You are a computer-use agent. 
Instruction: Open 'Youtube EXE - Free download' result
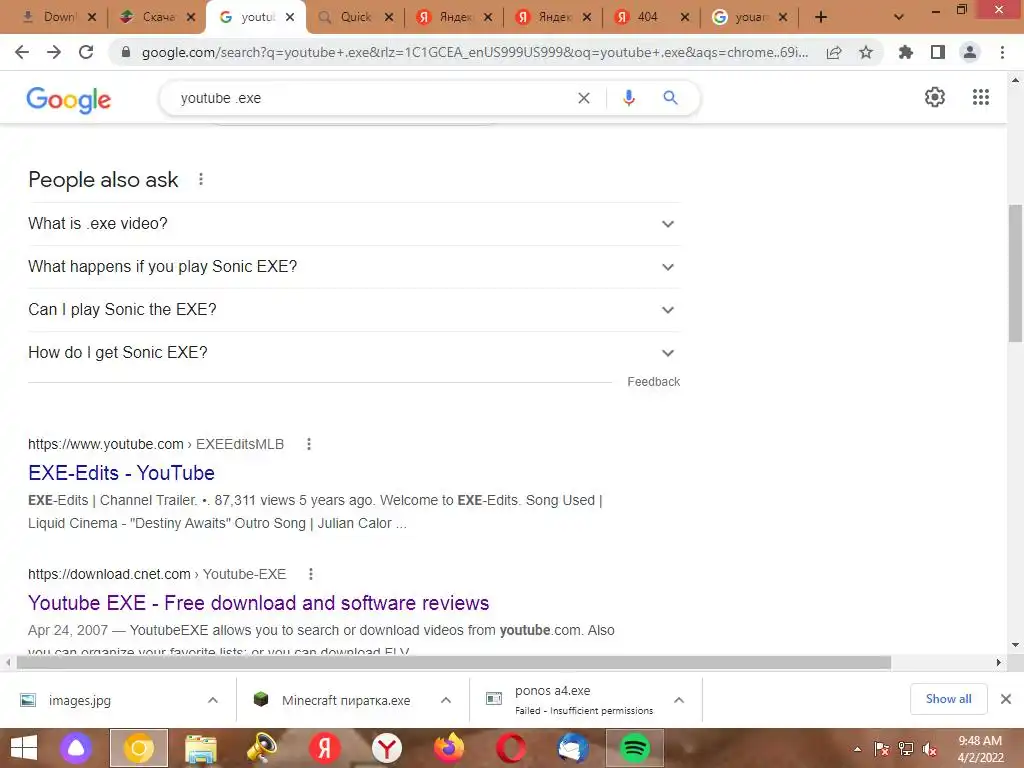point(259,603)
